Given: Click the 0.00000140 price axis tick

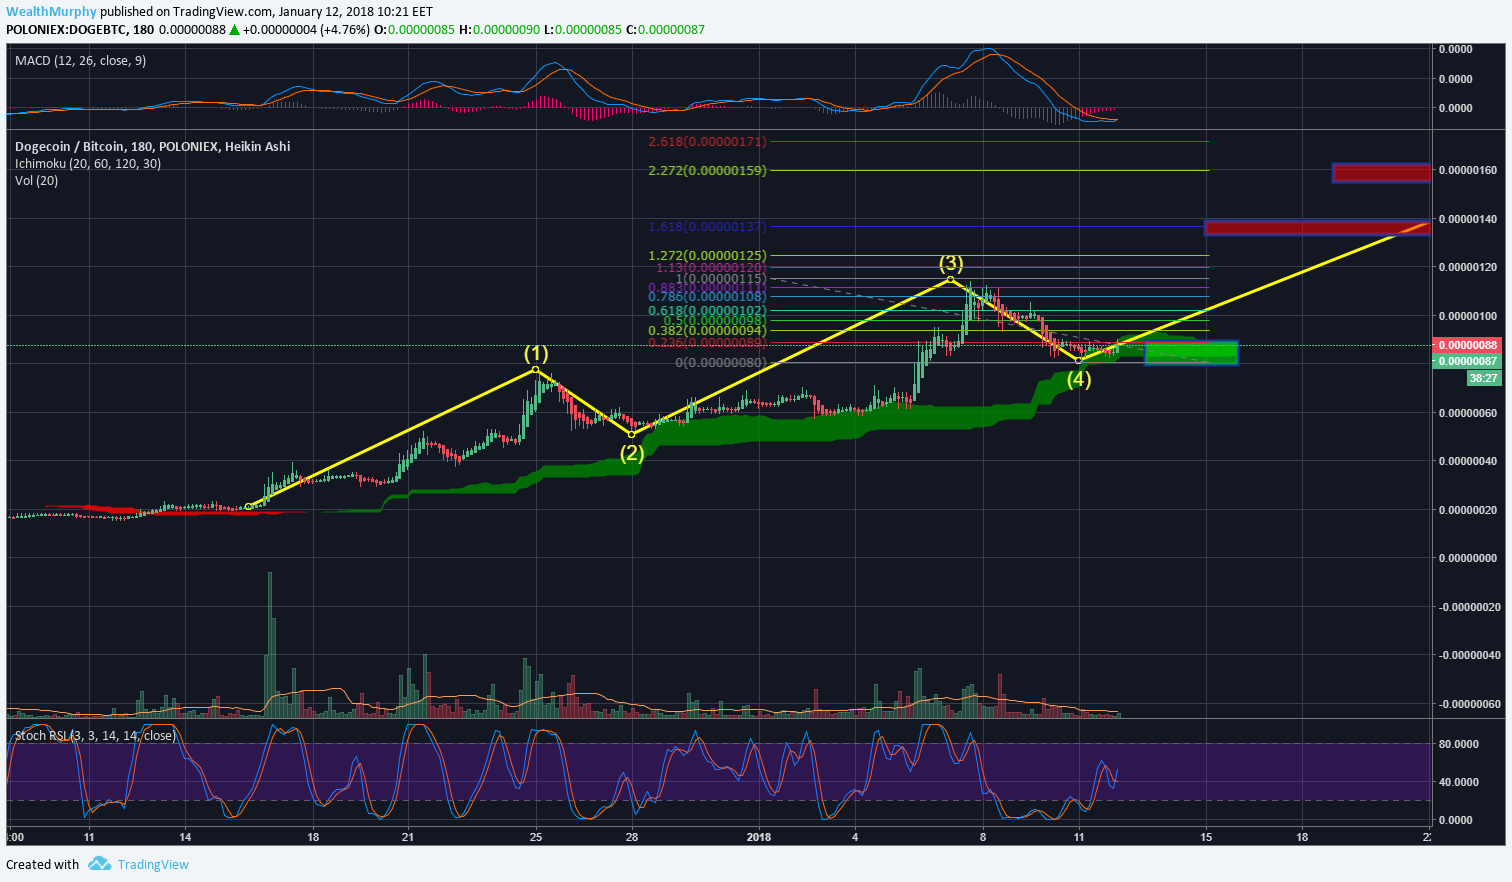Looking at the screenshot, I should pos(1467,219).
